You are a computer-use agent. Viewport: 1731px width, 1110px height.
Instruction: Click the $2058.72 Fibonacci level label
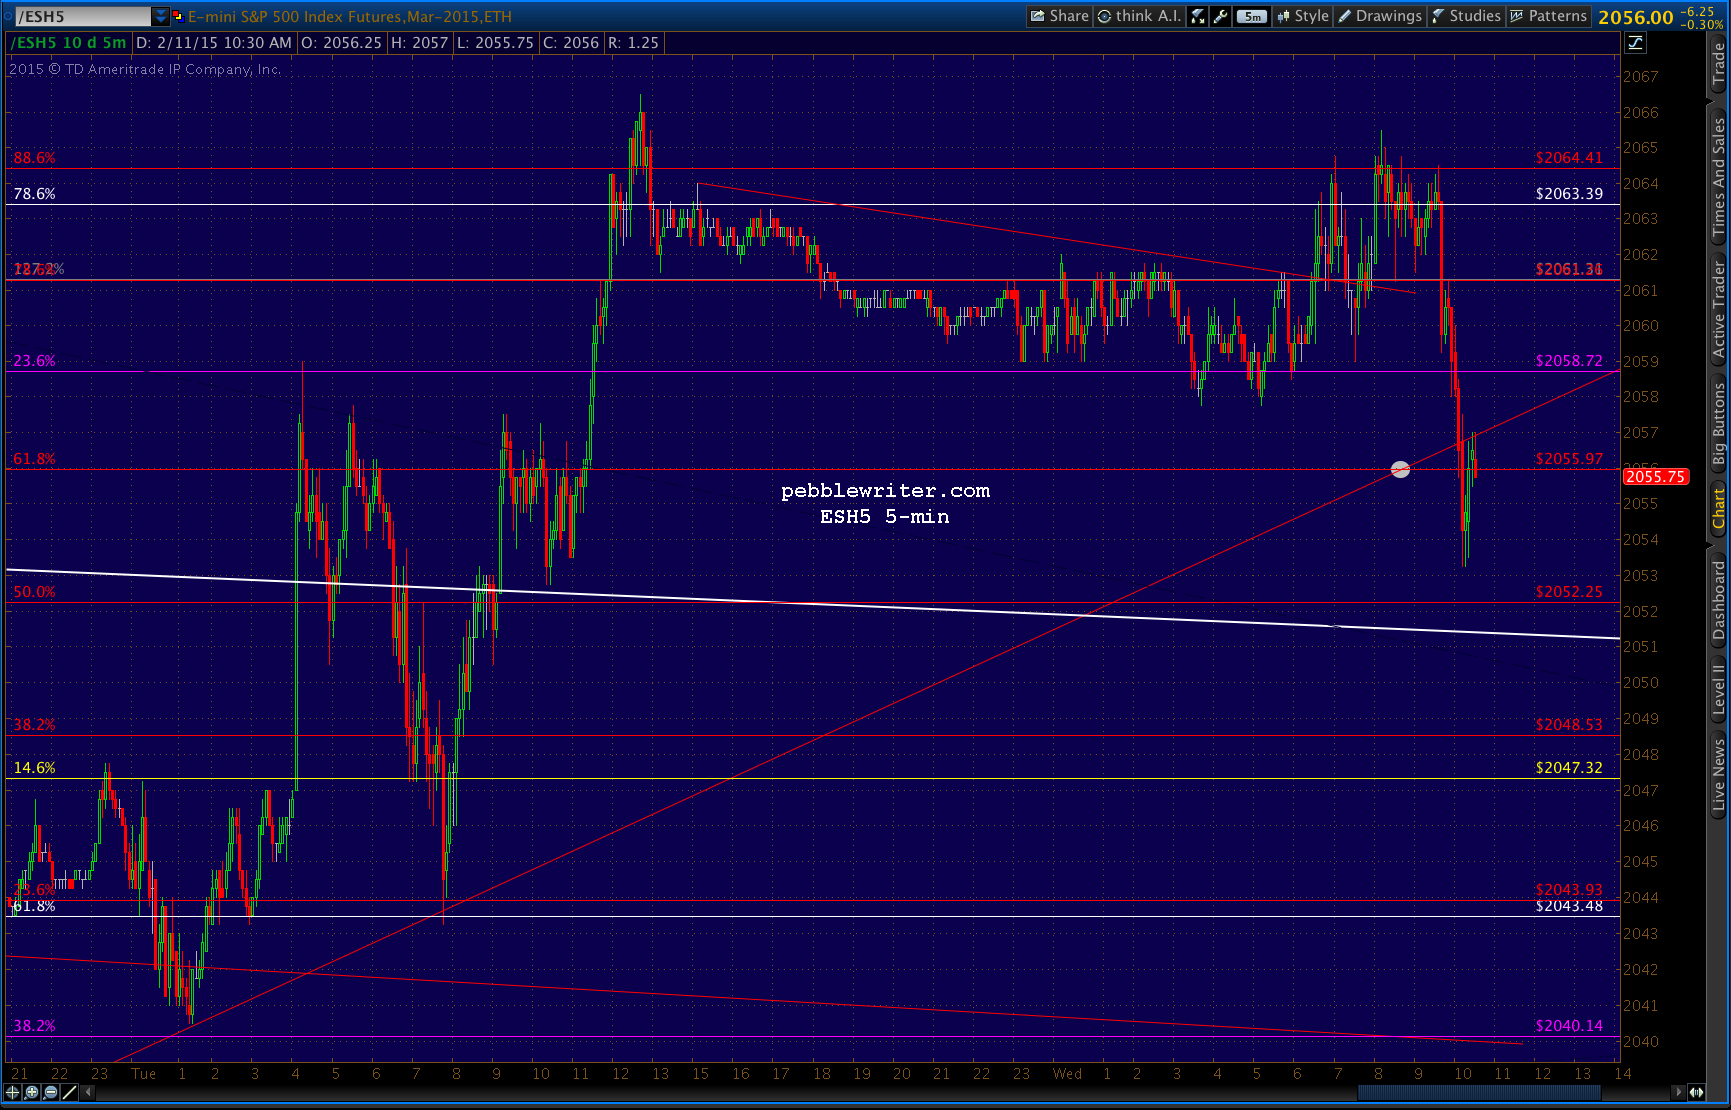(x=1569, y=361)
